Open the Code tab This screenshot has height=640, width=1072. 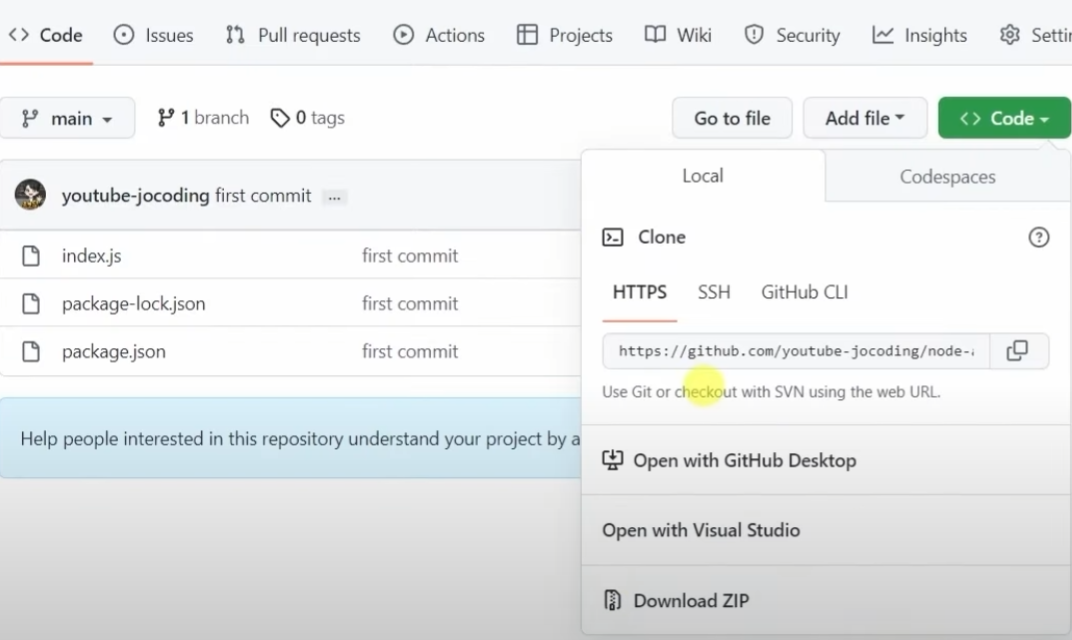tap(46, 35)
